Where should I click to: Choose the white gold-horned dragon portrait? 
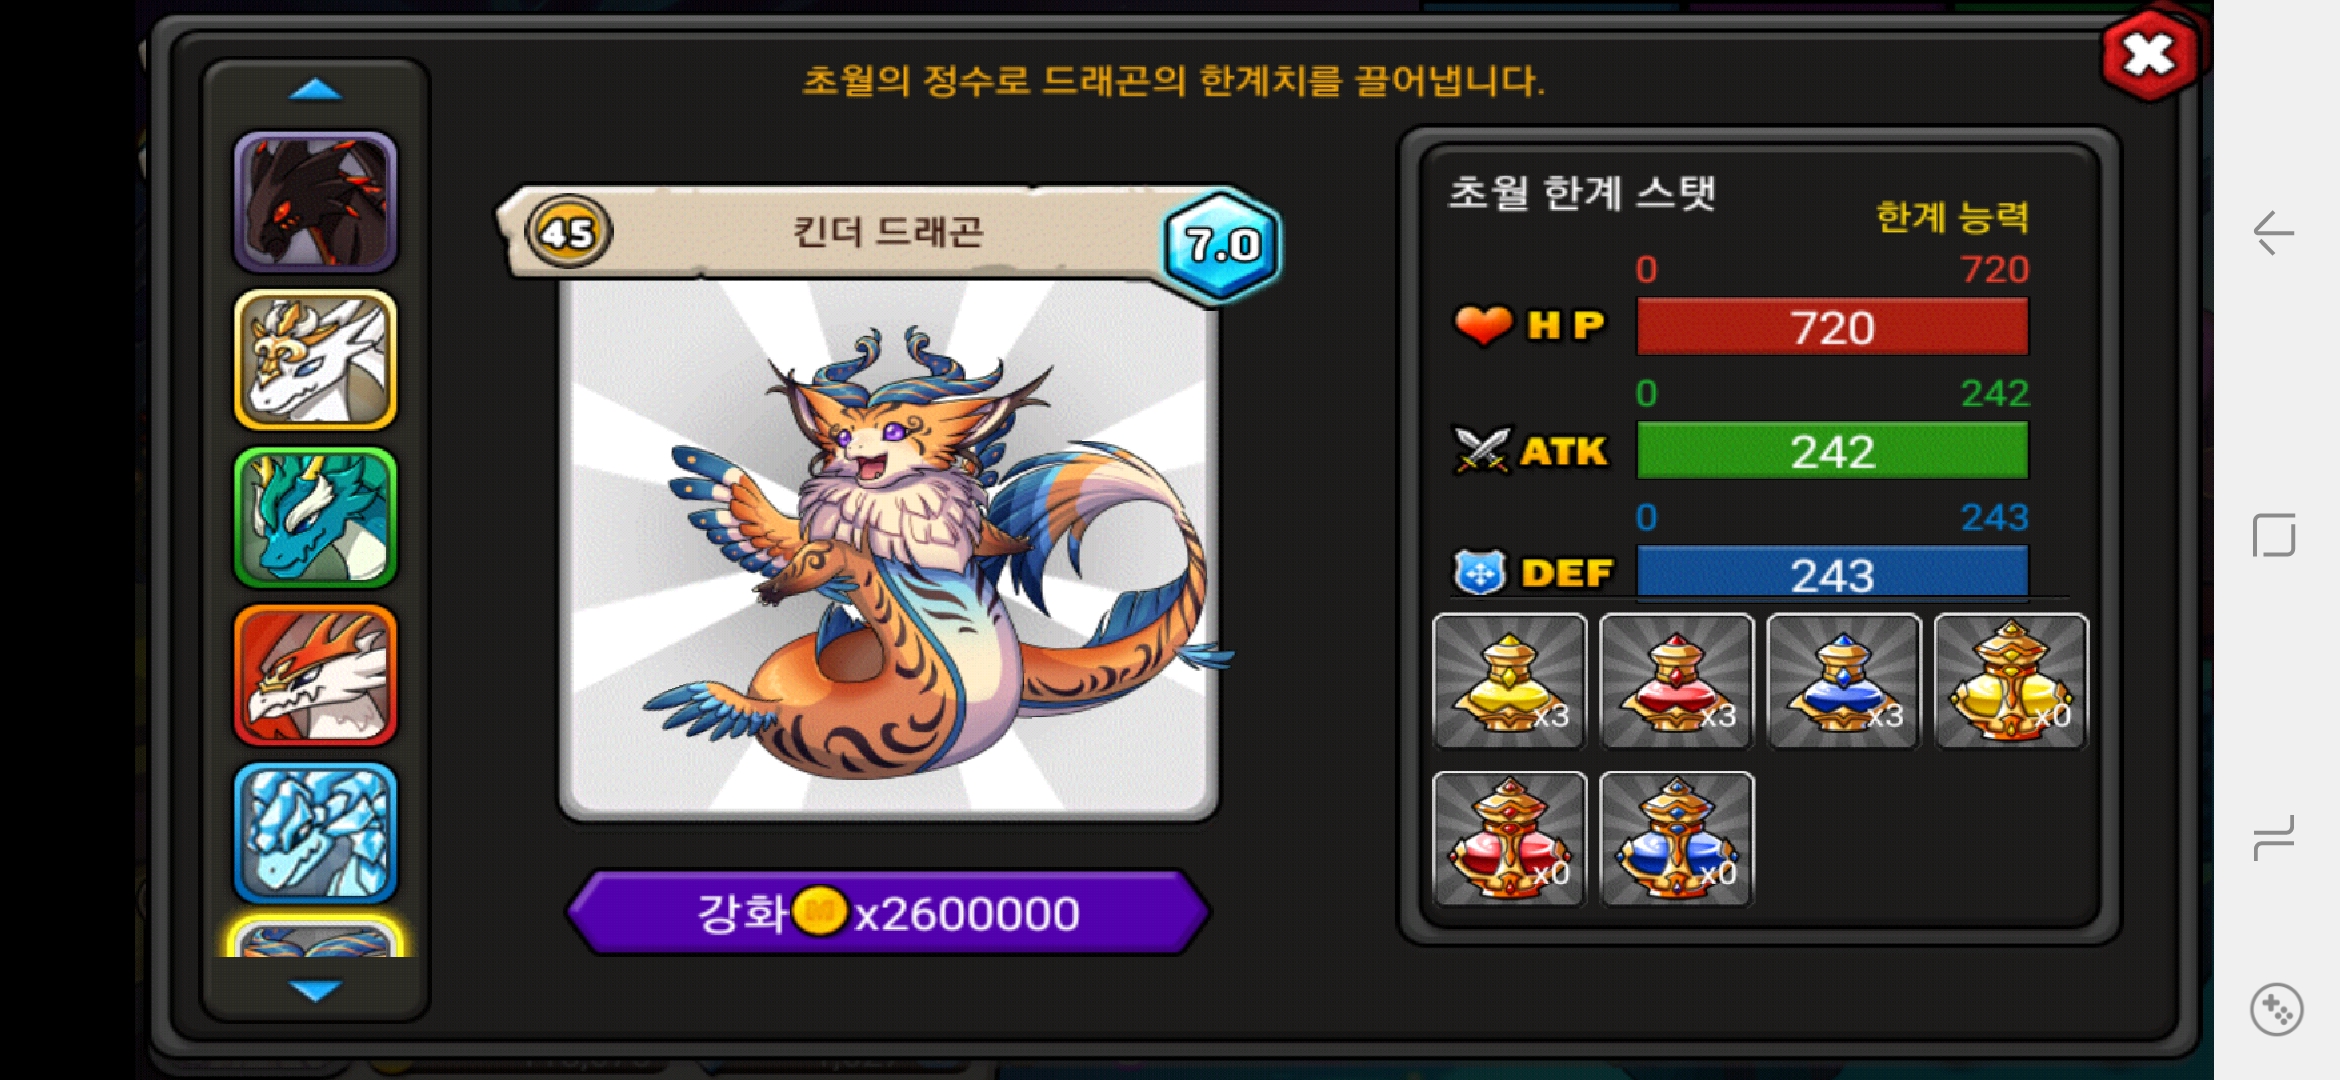coord(315,360)
